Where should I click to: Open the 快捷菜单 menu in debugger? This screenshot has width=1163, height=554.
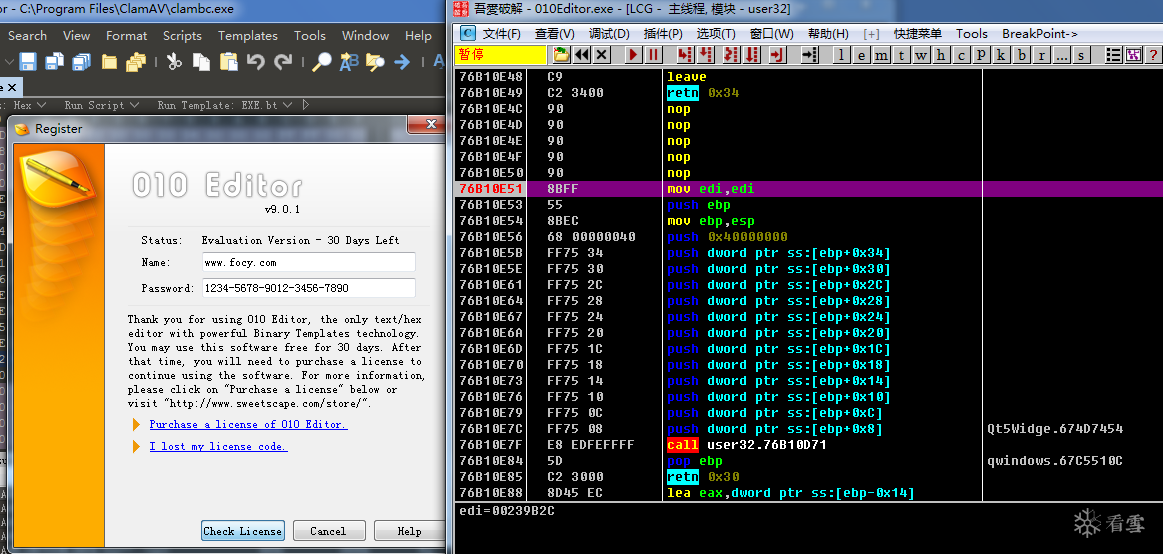(918, 34)
